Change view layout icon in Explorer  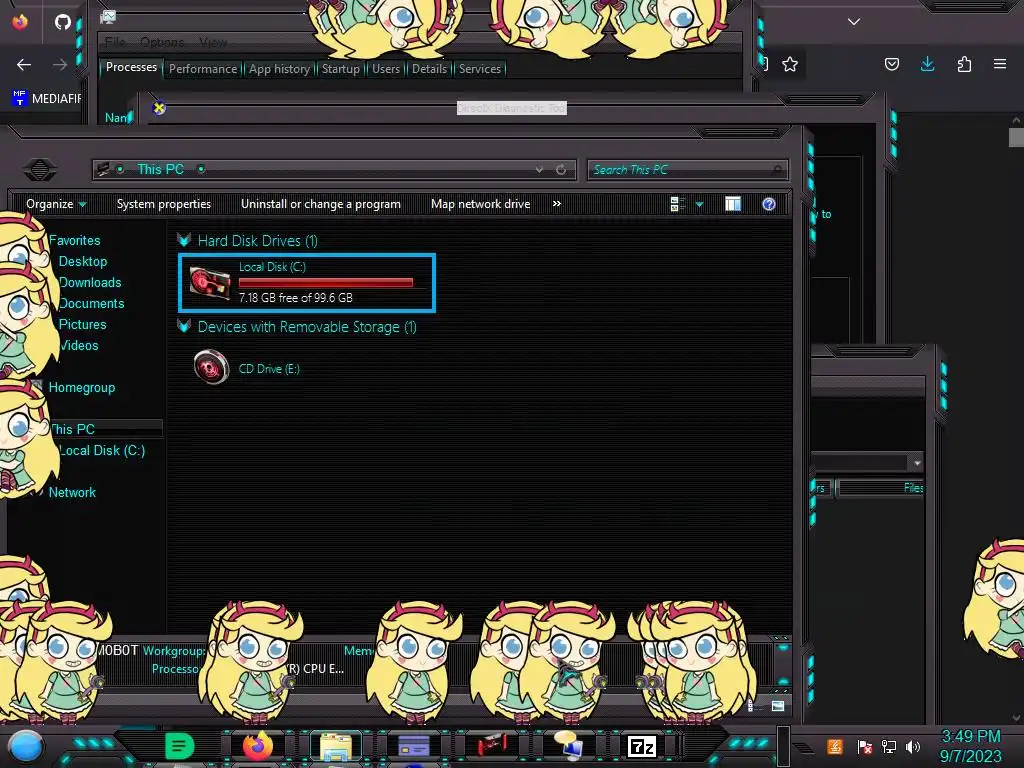click(677, 204)
